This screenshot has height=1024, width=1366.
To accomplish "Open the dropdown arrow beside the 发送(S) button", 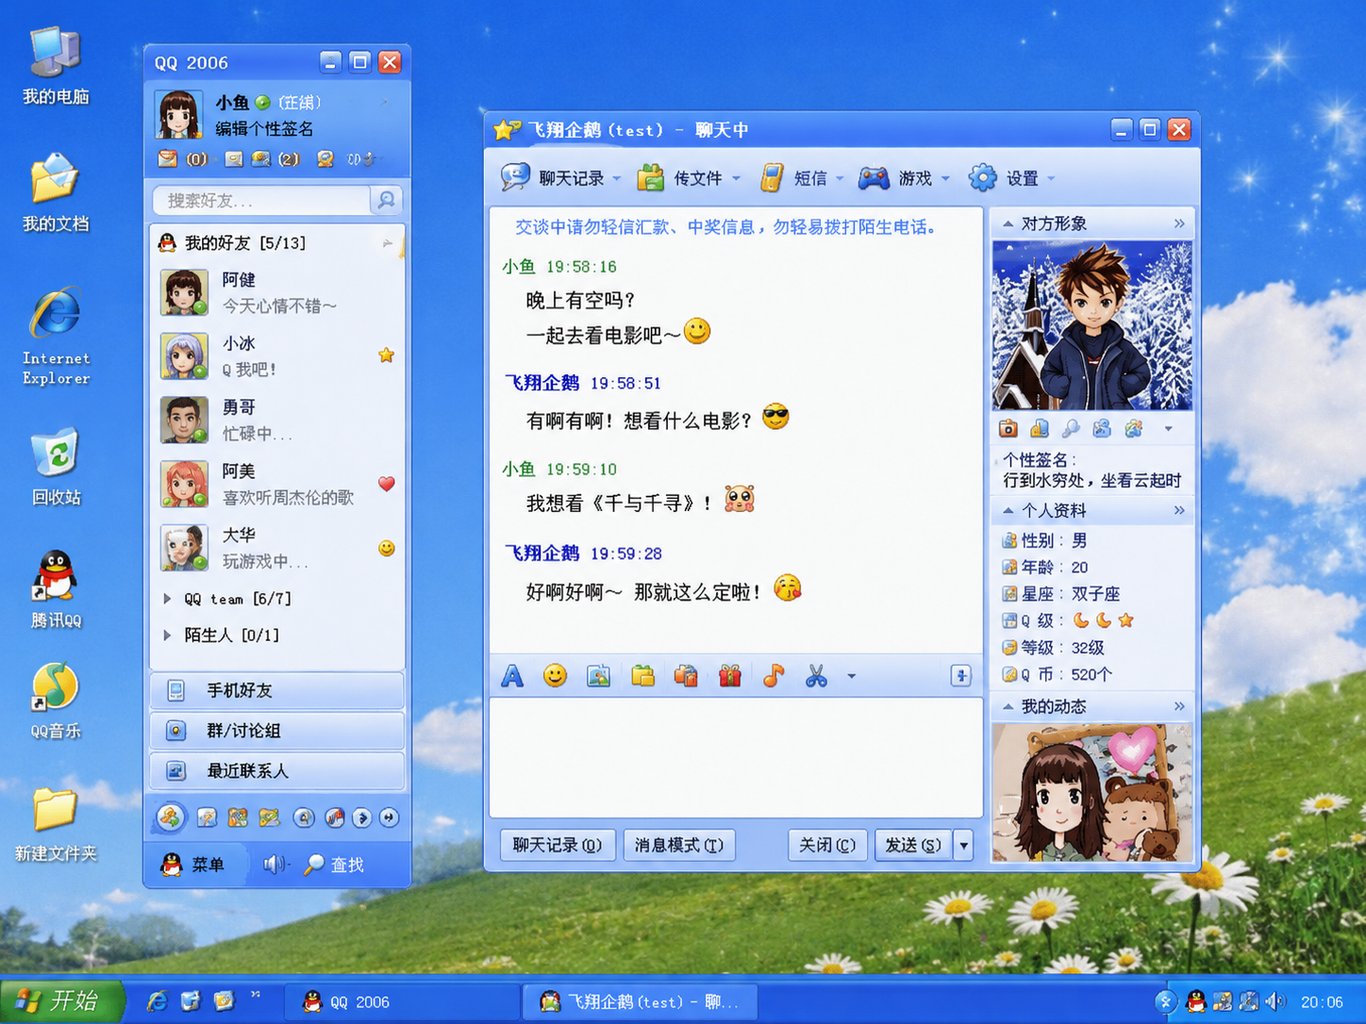I will (x=964, y=846).
